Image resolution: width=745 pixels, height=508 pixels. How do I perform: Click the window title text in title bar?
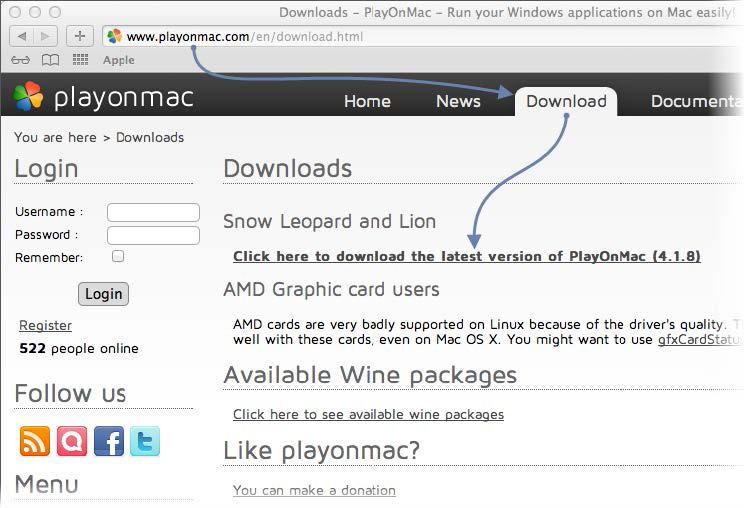click(x=507, y=12)
